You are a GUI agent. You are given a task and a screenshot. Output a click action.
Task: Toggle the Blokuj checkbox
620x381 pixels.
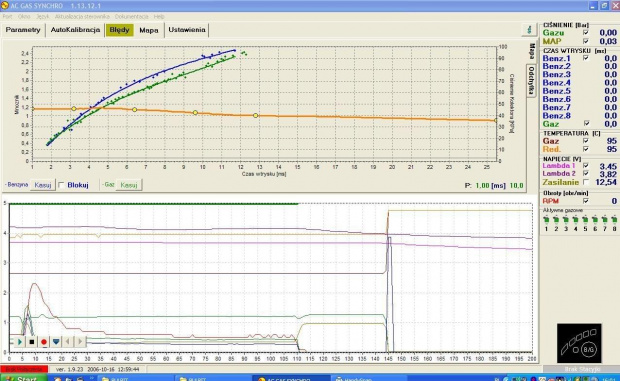click(61, 185)
